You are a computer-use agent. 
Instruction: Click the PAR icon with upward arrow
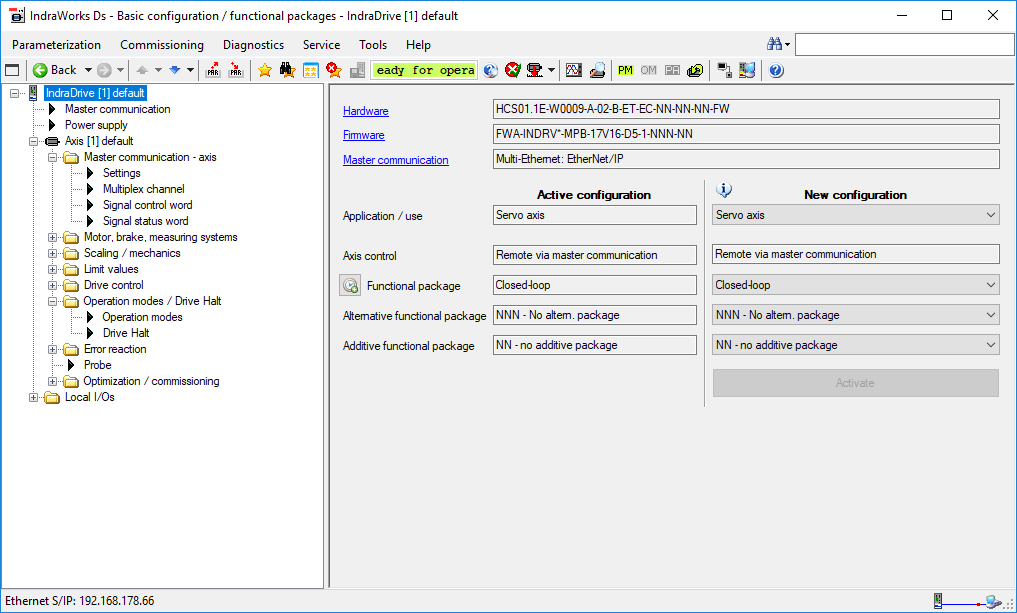click(213, 70)
